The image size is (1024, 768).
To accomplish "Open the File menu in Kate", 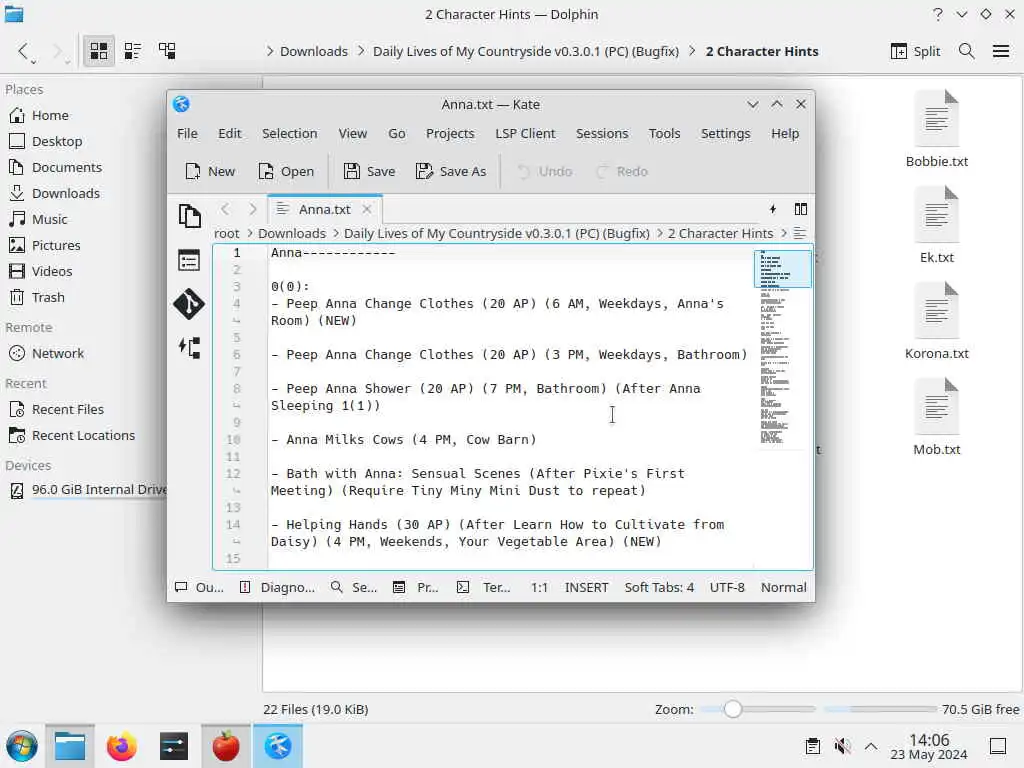I will click(x=187, y=133).
